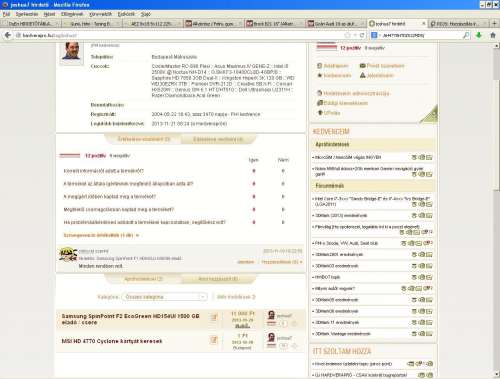Open a new tab with the plus button
This screenshot has width=500, height=379.
coord(494,24)
